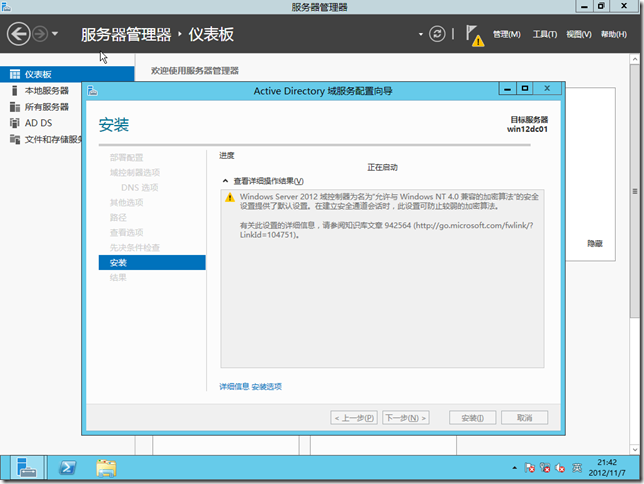Launch PowerShell from the taskbar
This screenshot has width=644, height=484.
tap(67, 468)
